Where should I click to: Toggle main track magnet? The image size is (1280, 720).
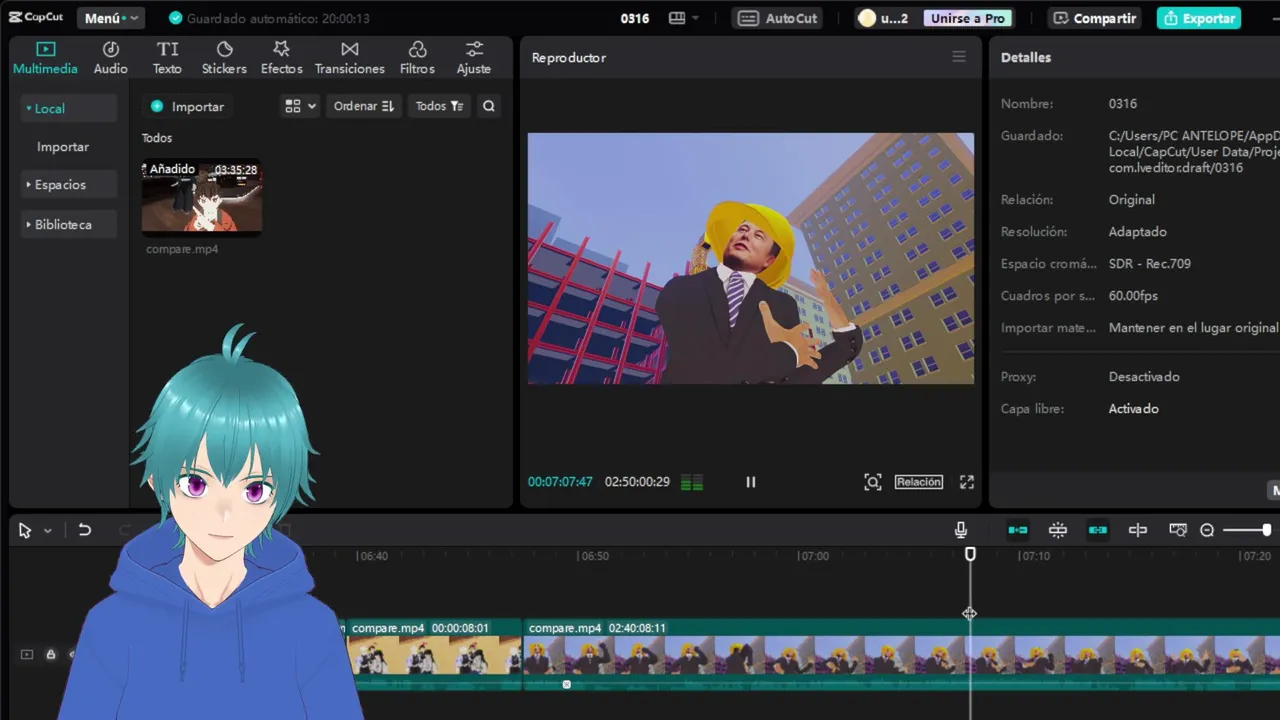1018,530
